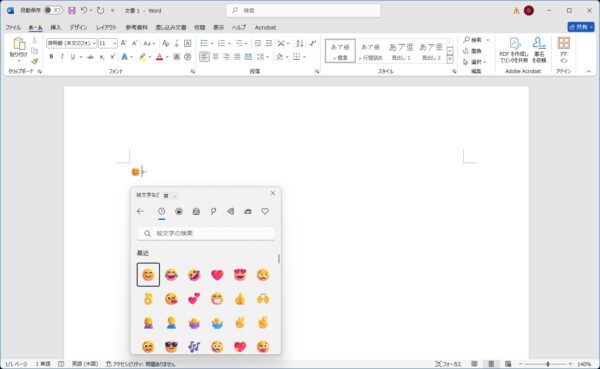
Task: Click the Request Signatures icon
Action: coord(539,50)
